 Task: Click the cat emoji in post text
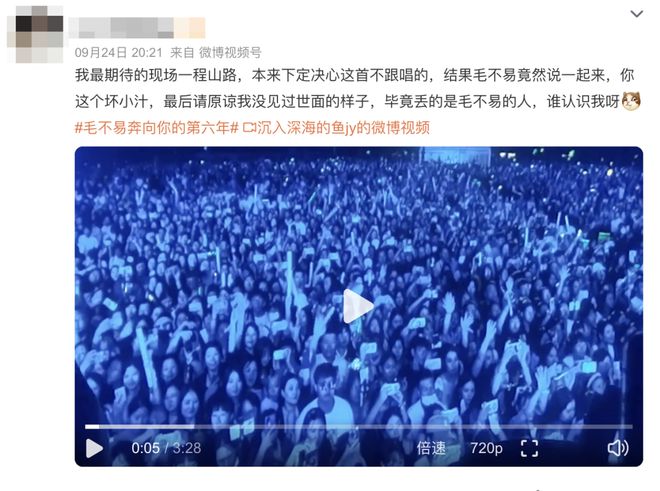click(x=631, y=101)
